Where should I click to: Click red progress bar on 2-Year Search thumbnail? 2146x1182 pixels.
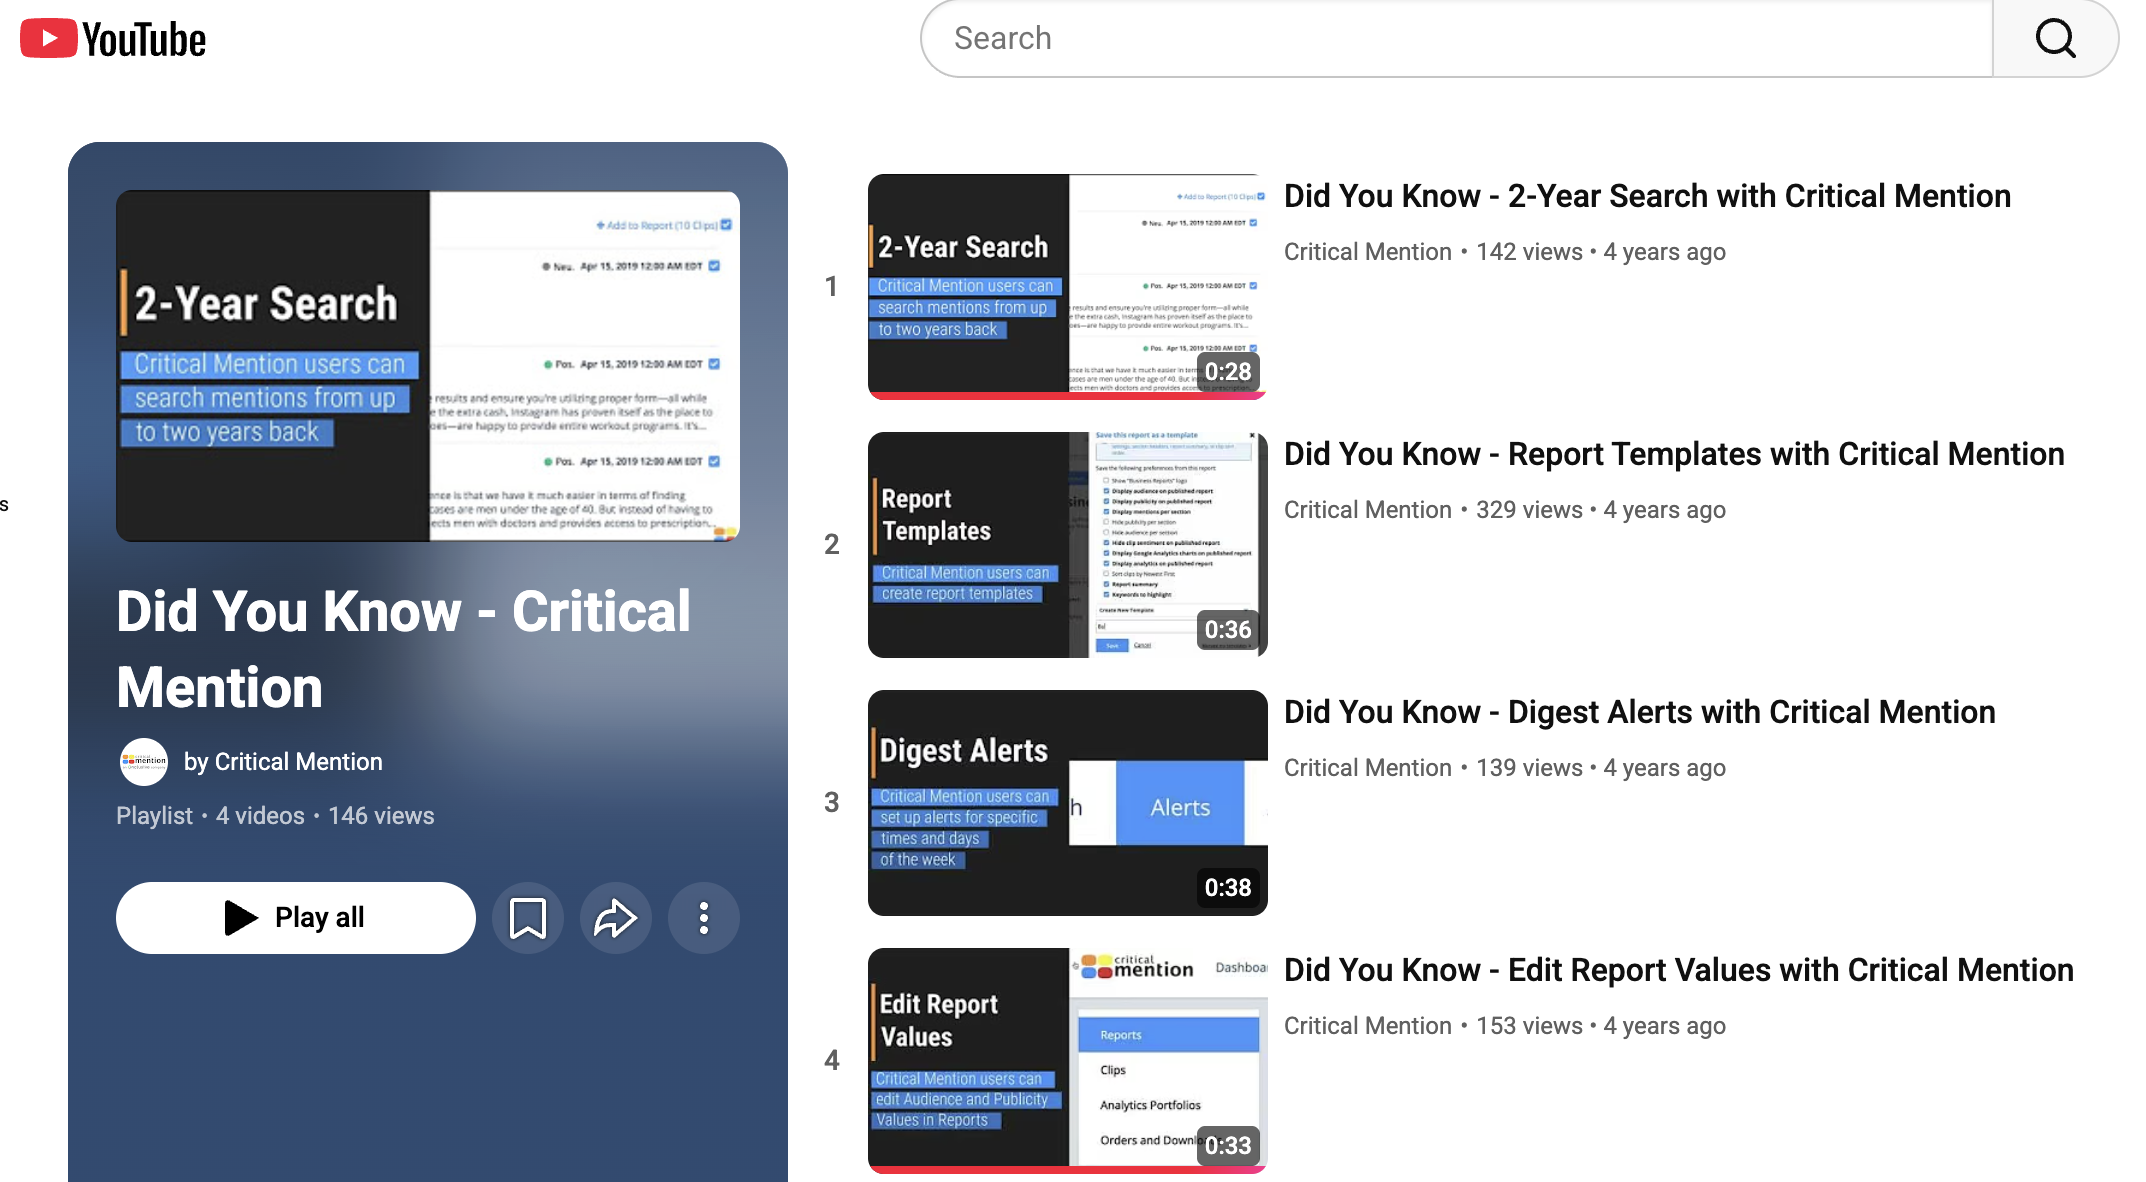click(1067, 396)
